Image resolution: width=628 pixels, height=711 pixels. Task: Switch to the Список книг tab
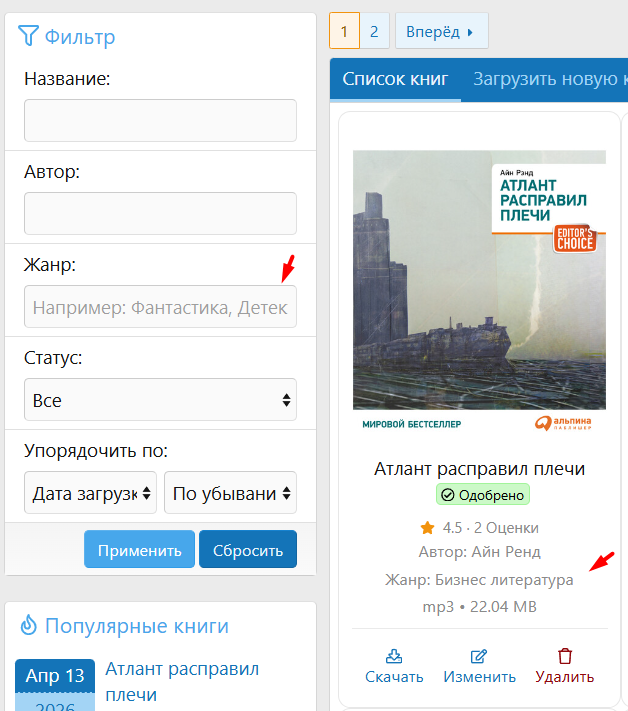click(395, 79)
